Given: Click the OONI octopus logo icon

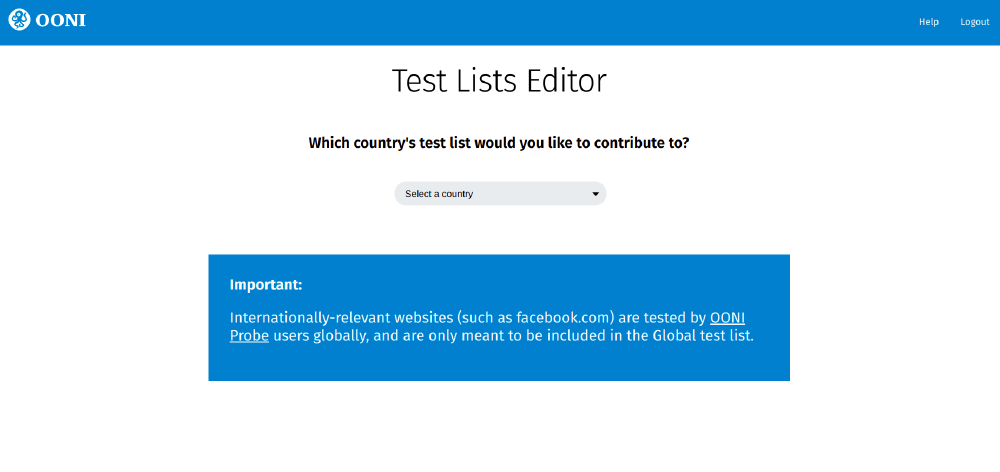Looking at the screenshot, I should (x=19, y=20).
